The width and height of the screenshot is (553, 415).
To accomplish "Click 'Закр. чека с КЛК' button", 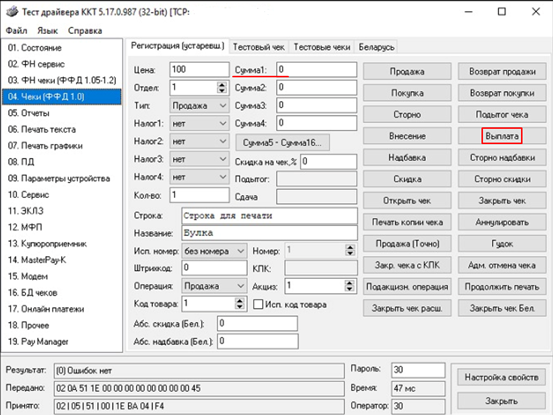I will 407,265.
